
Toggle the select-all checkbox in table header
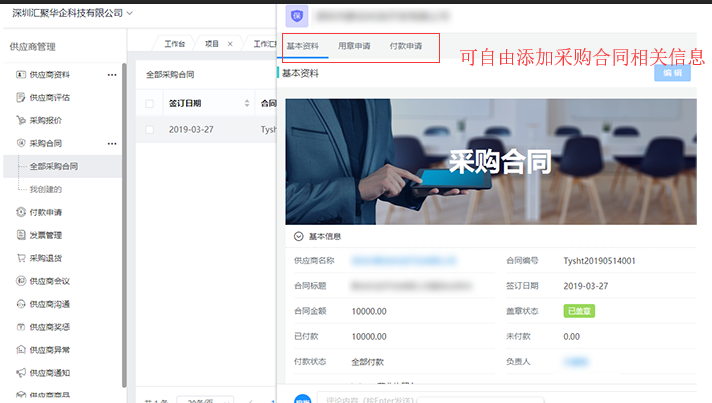click(149, 103)
